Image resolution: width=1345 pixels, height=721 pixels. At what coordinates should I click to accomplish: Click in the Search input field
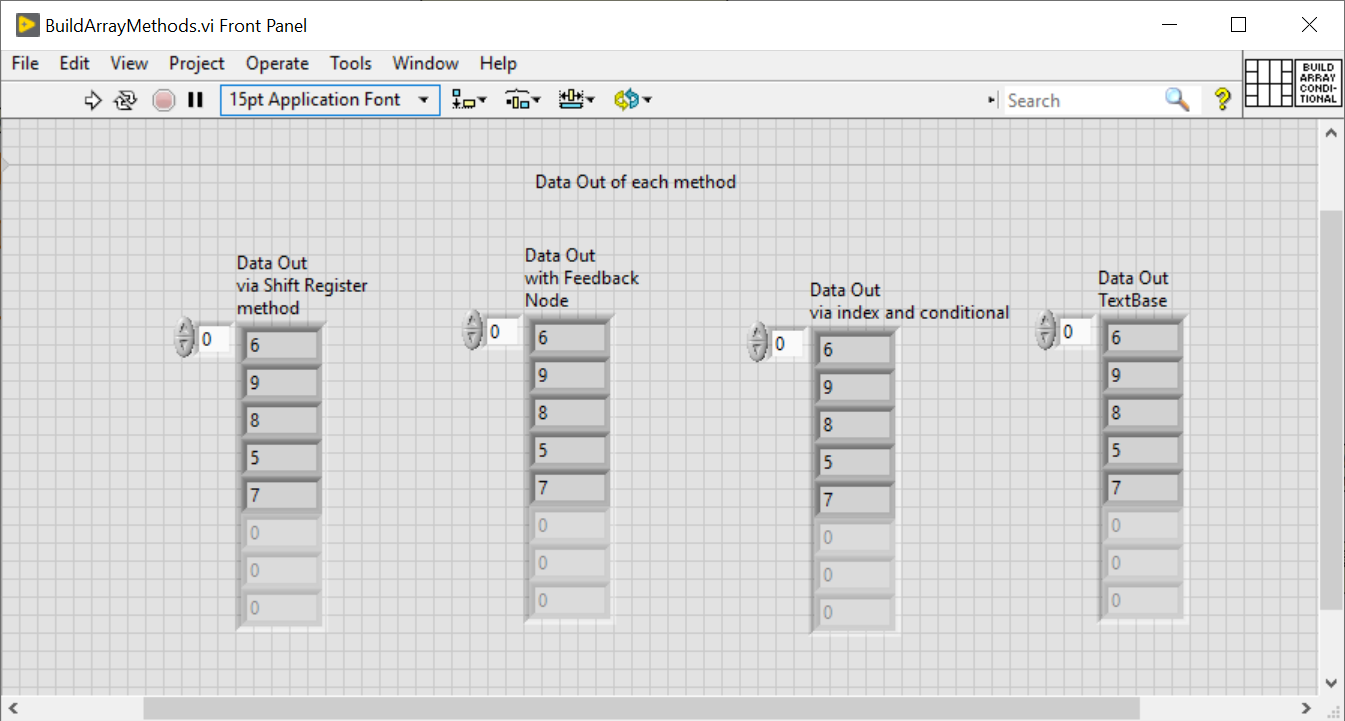point(1083,100)
